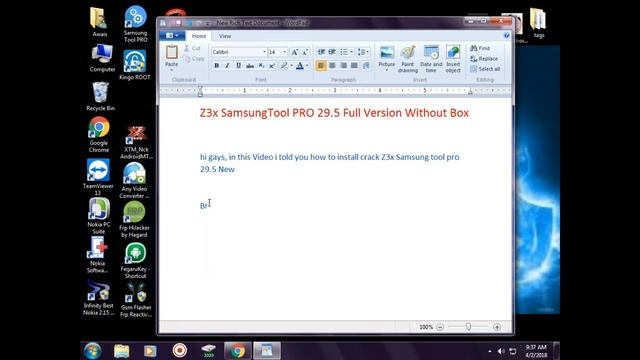Screen dimensions: 640x360
Task: Open the WordPad application menu button
Action: [x=172, y=36]
